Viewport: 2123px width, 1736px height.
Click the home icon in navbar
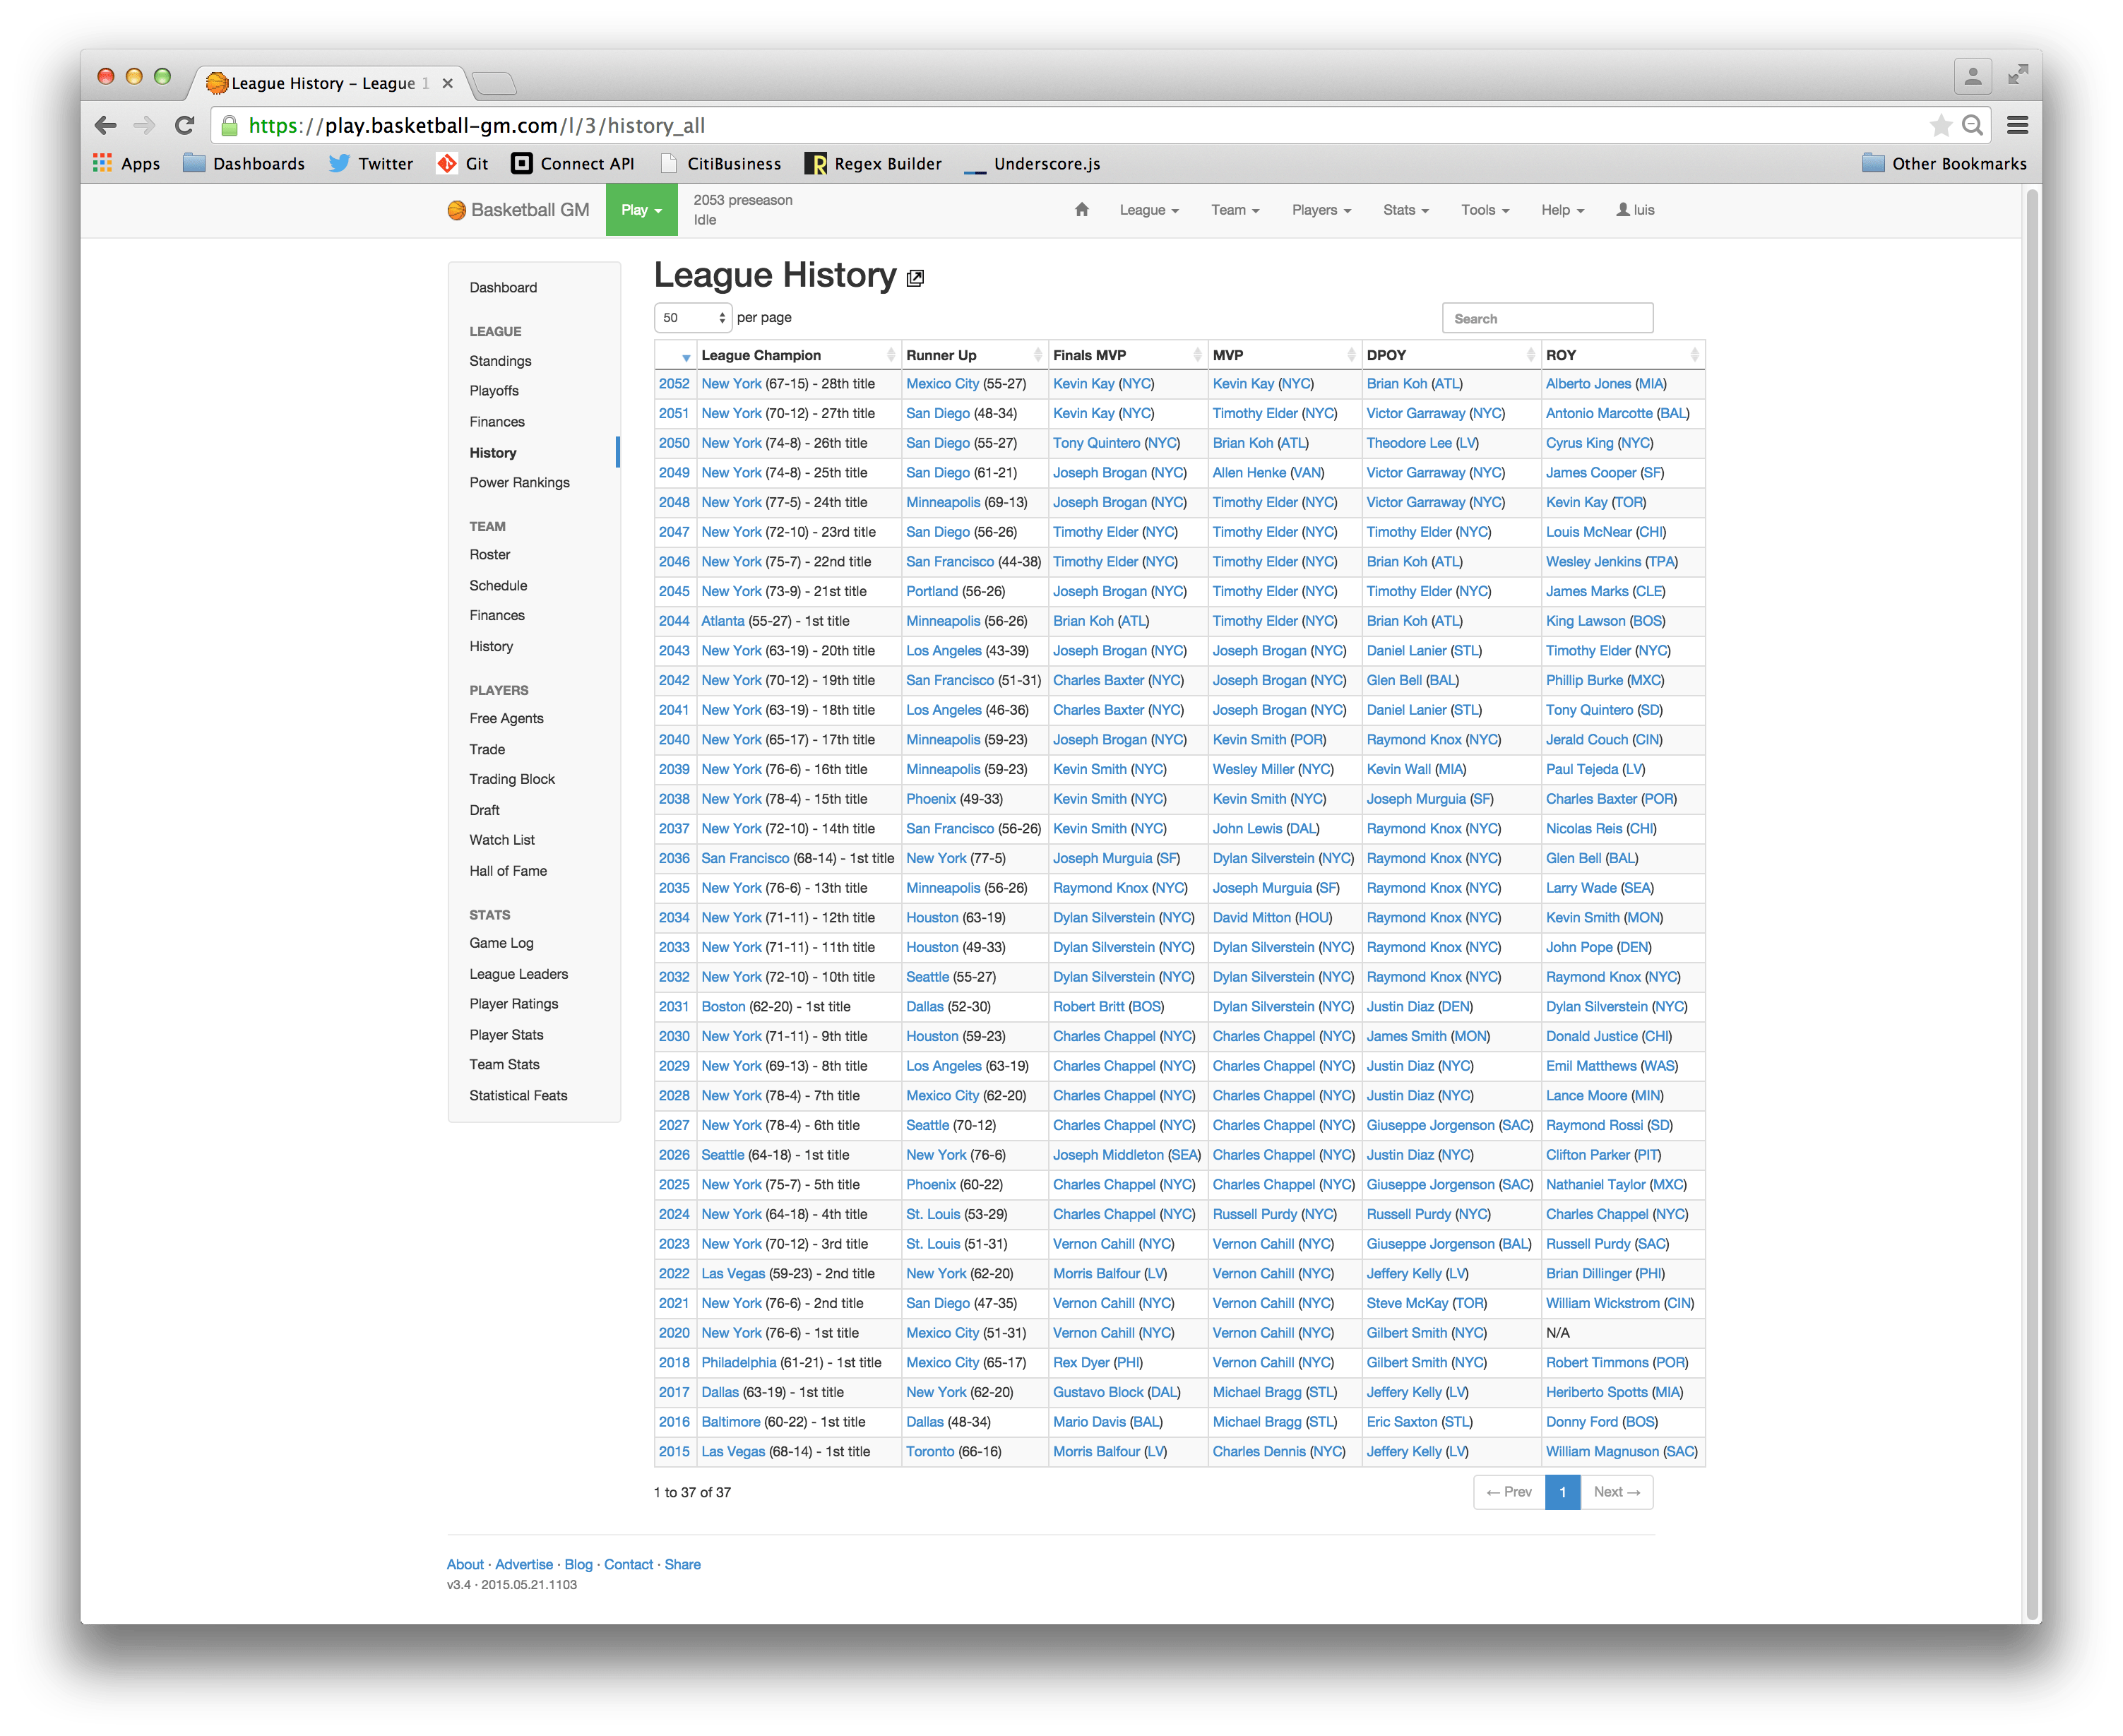pos(1081,210)
